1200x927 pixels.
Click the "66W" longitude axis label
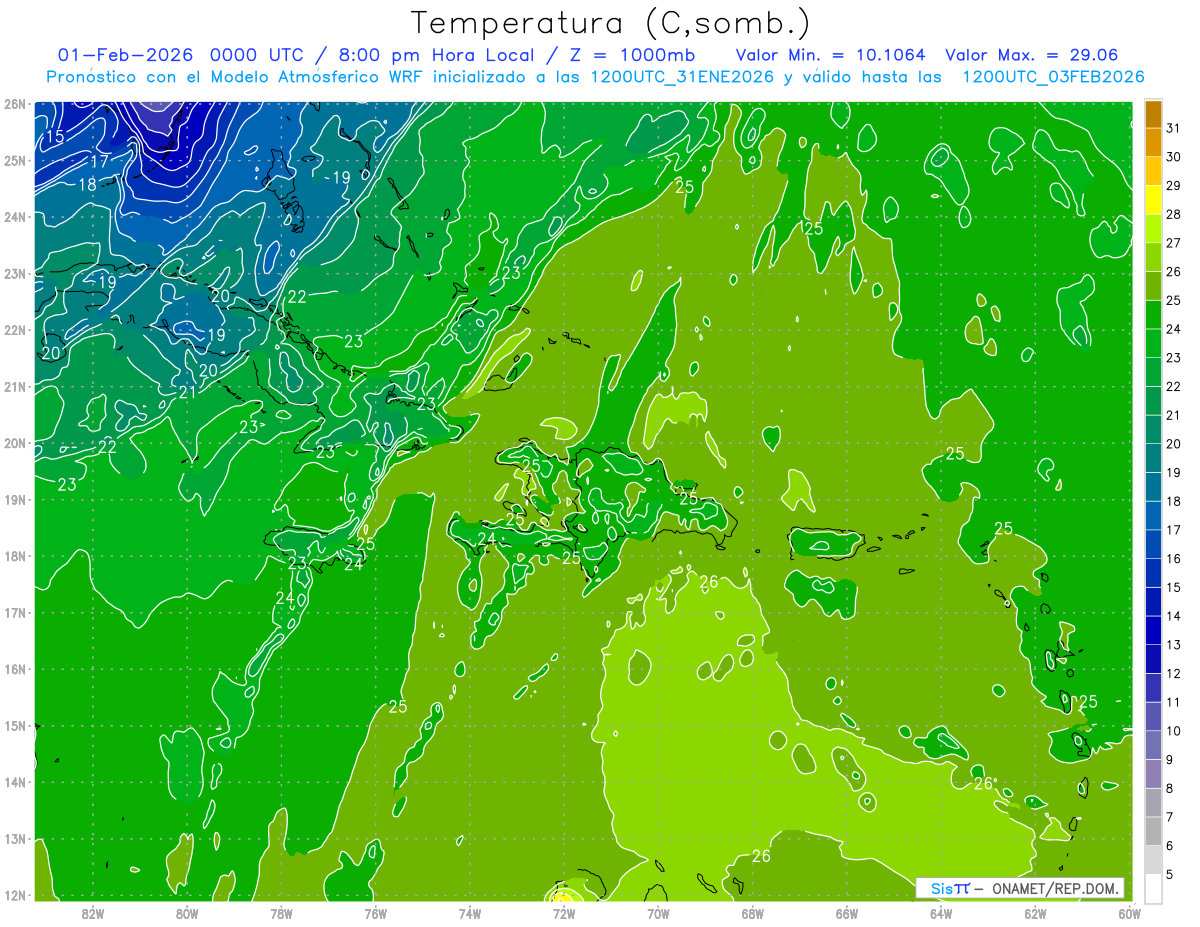(x=847, y=913)
